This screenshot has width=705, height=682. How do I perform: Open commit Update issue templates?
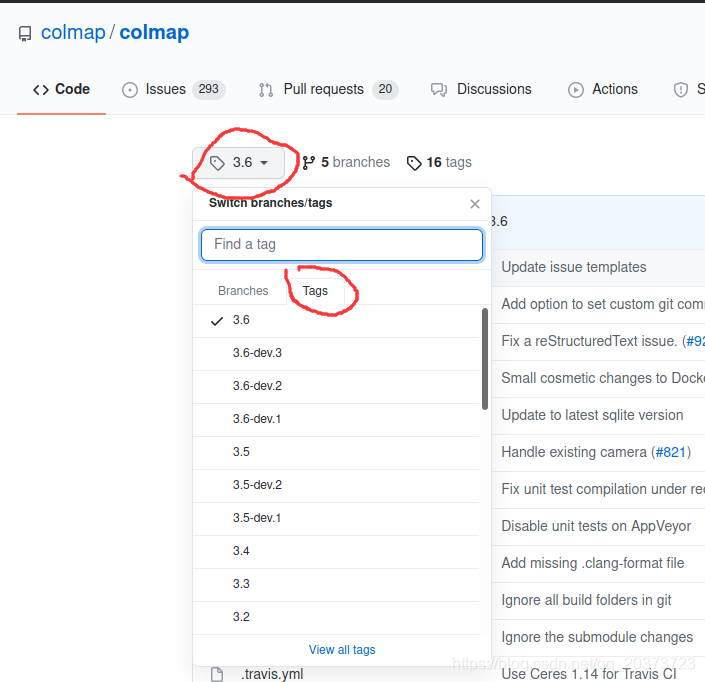[x=574, y=267]
